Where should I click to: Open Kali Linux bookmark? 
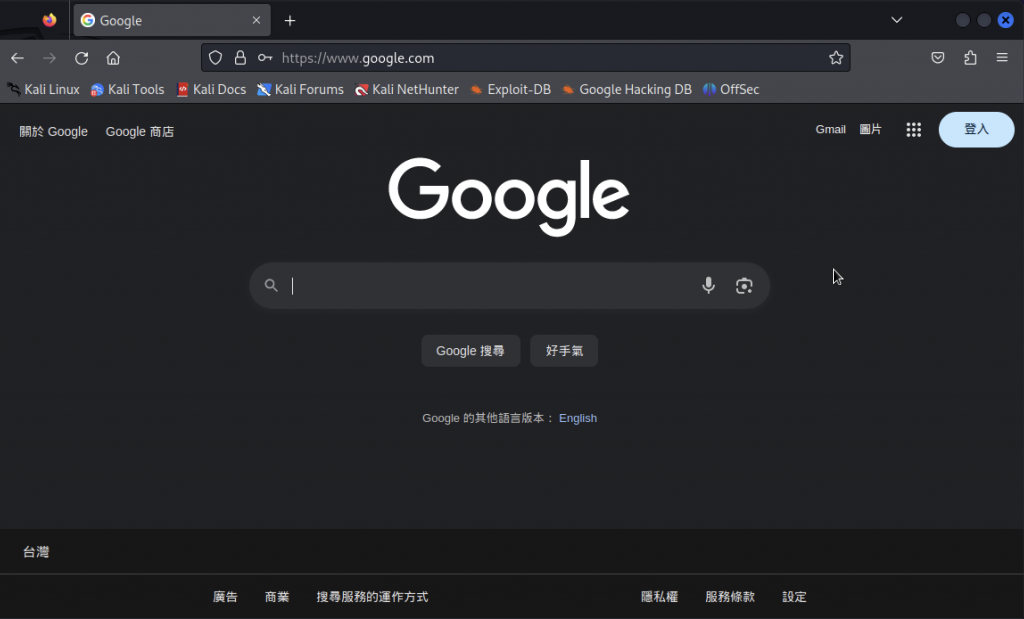(x=44, y=89)
